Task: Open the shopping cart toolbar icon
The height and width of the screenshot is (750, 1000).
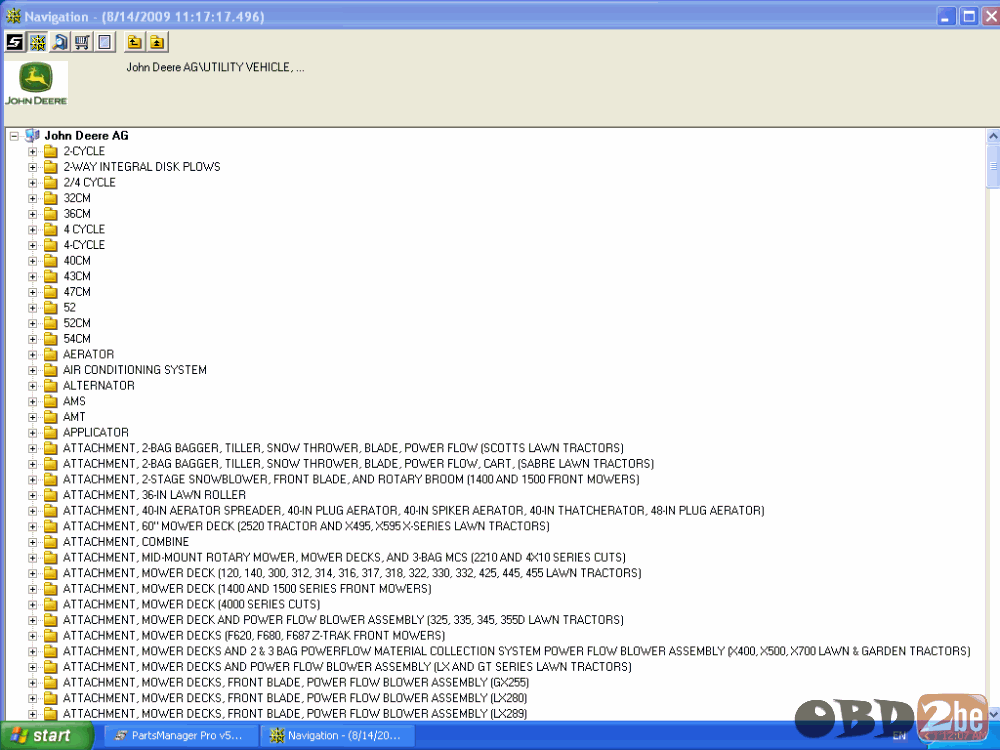Action: (x=82, y=43)
